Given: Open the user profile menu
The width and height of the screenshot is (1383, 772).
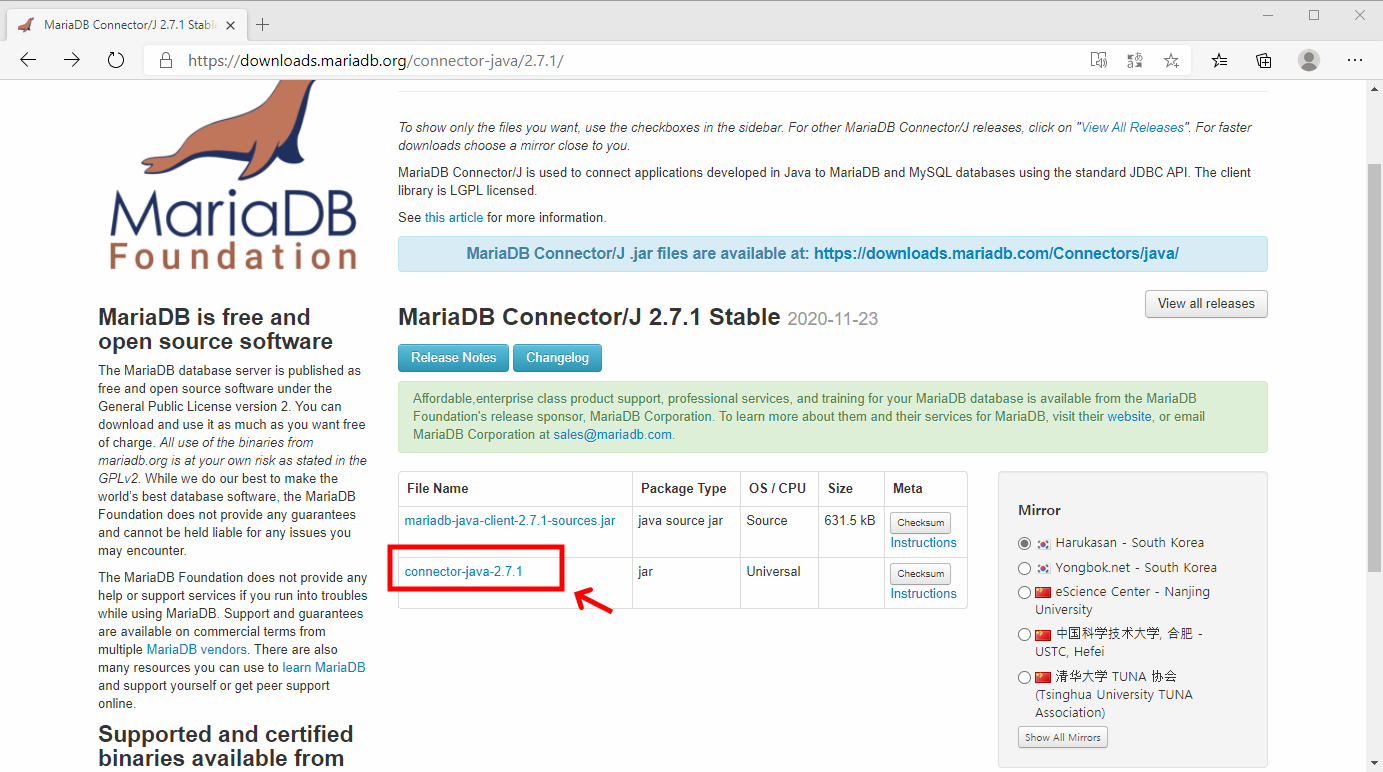Looking at the screenshot, I should click(1309, 60).
